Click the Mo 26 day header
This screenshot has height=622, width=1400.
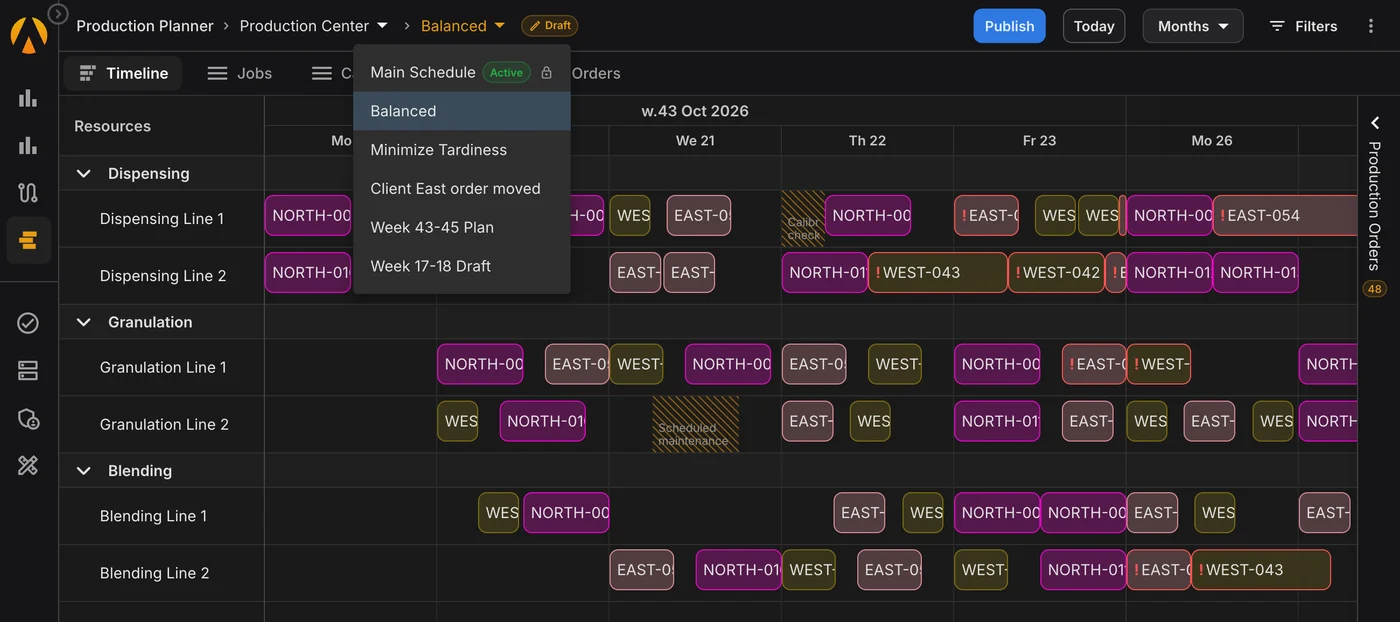click(x=1212, y=141)
